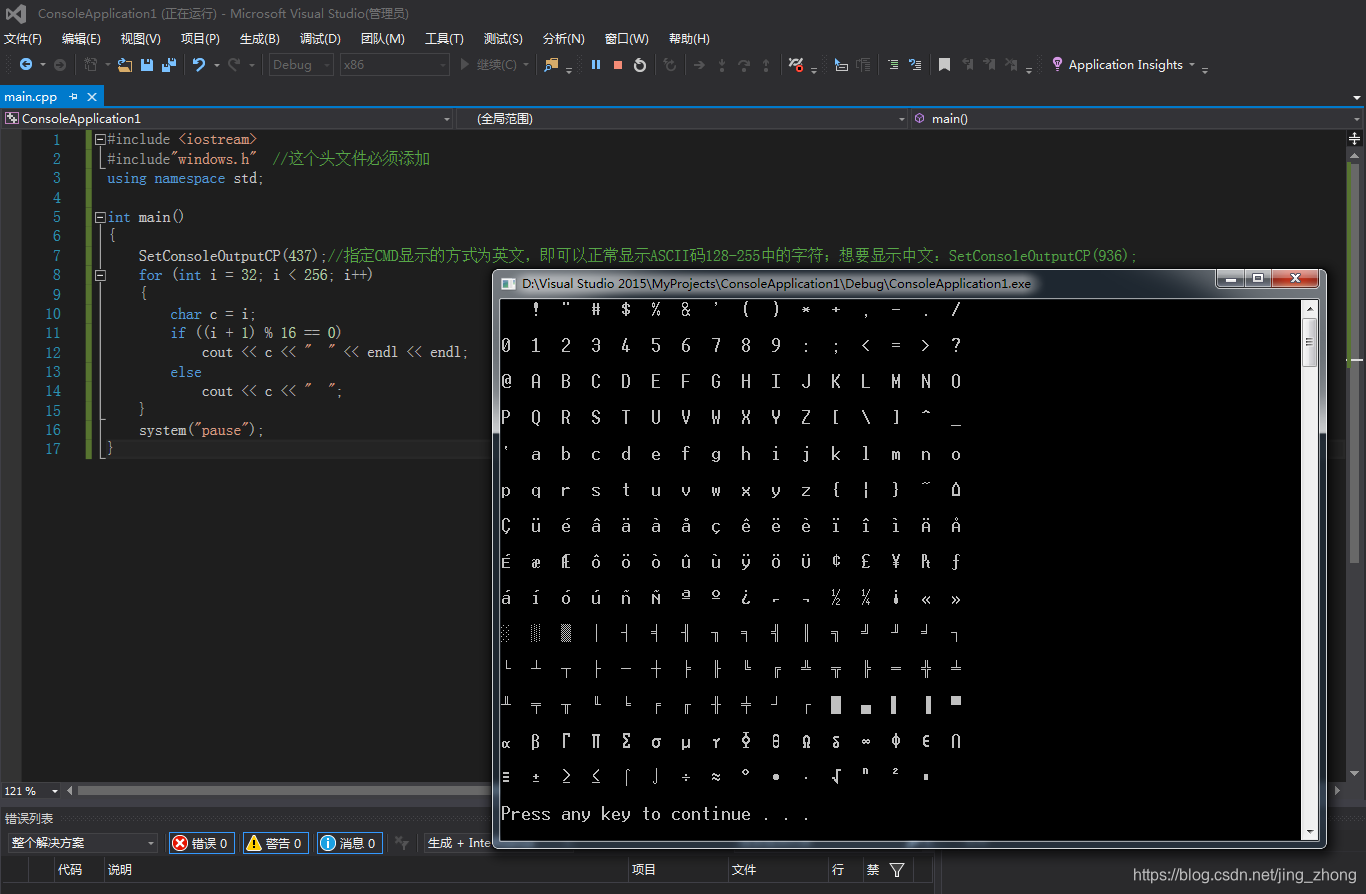Viewport: 1366px width, 894px height.
Task: Open the 分析(N) menu
Action: [564, 39]
